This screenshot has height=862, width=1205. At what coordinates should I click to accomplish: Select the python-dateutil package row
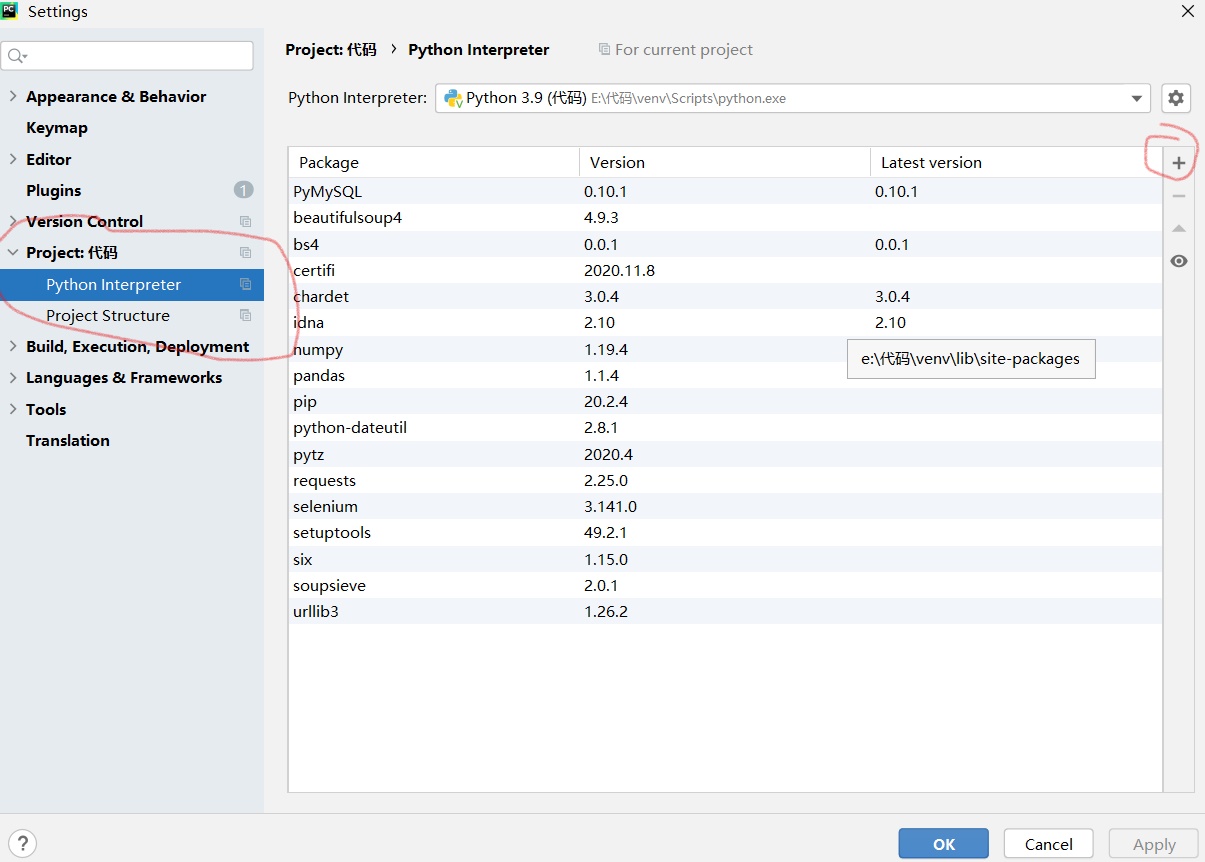point(725,428)
